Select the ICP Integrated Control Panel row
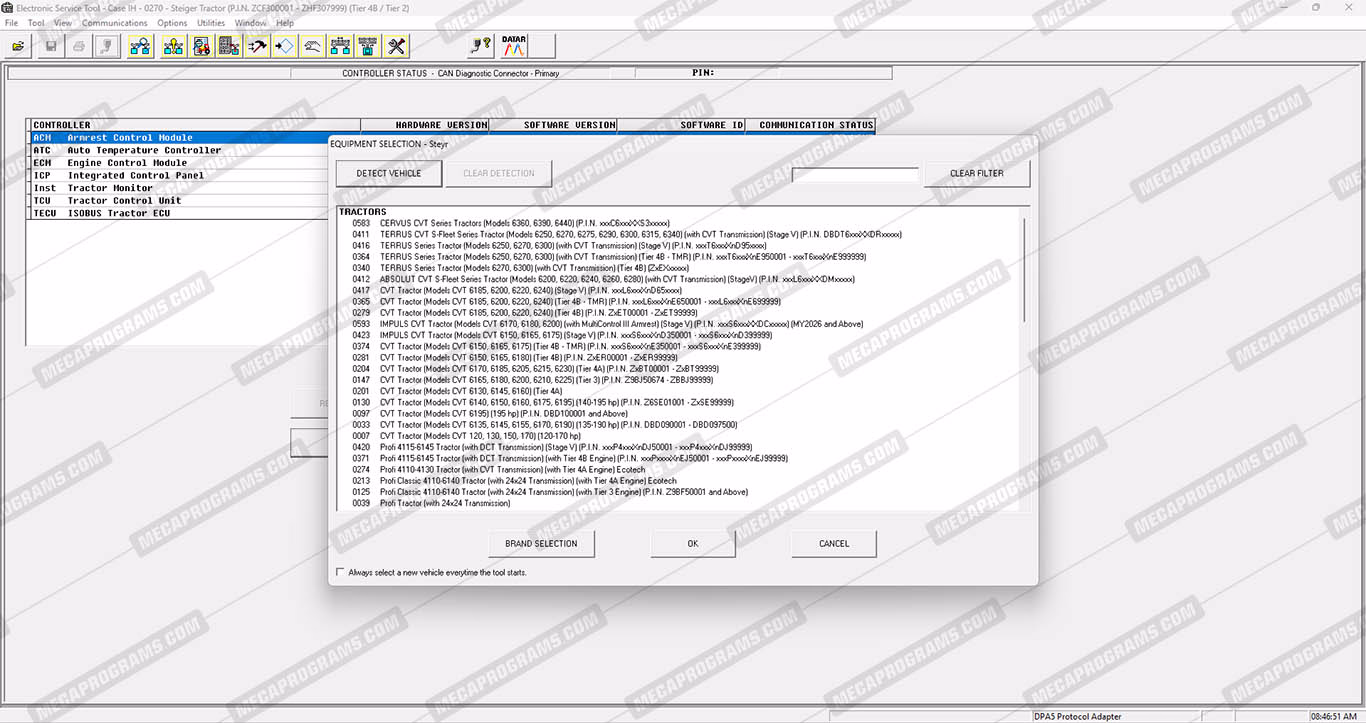The width and height of the screenshot is (1366, 723). [x=180, y=175]
